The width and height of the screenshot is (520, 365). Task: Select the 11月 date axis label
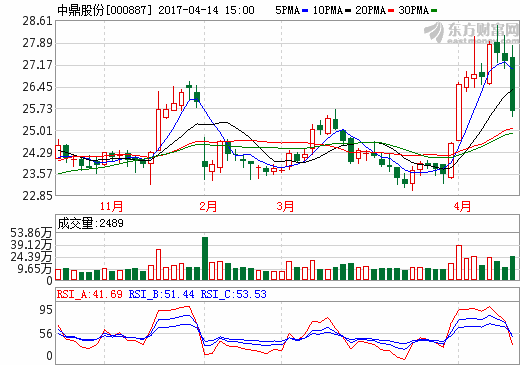(111, 206)
